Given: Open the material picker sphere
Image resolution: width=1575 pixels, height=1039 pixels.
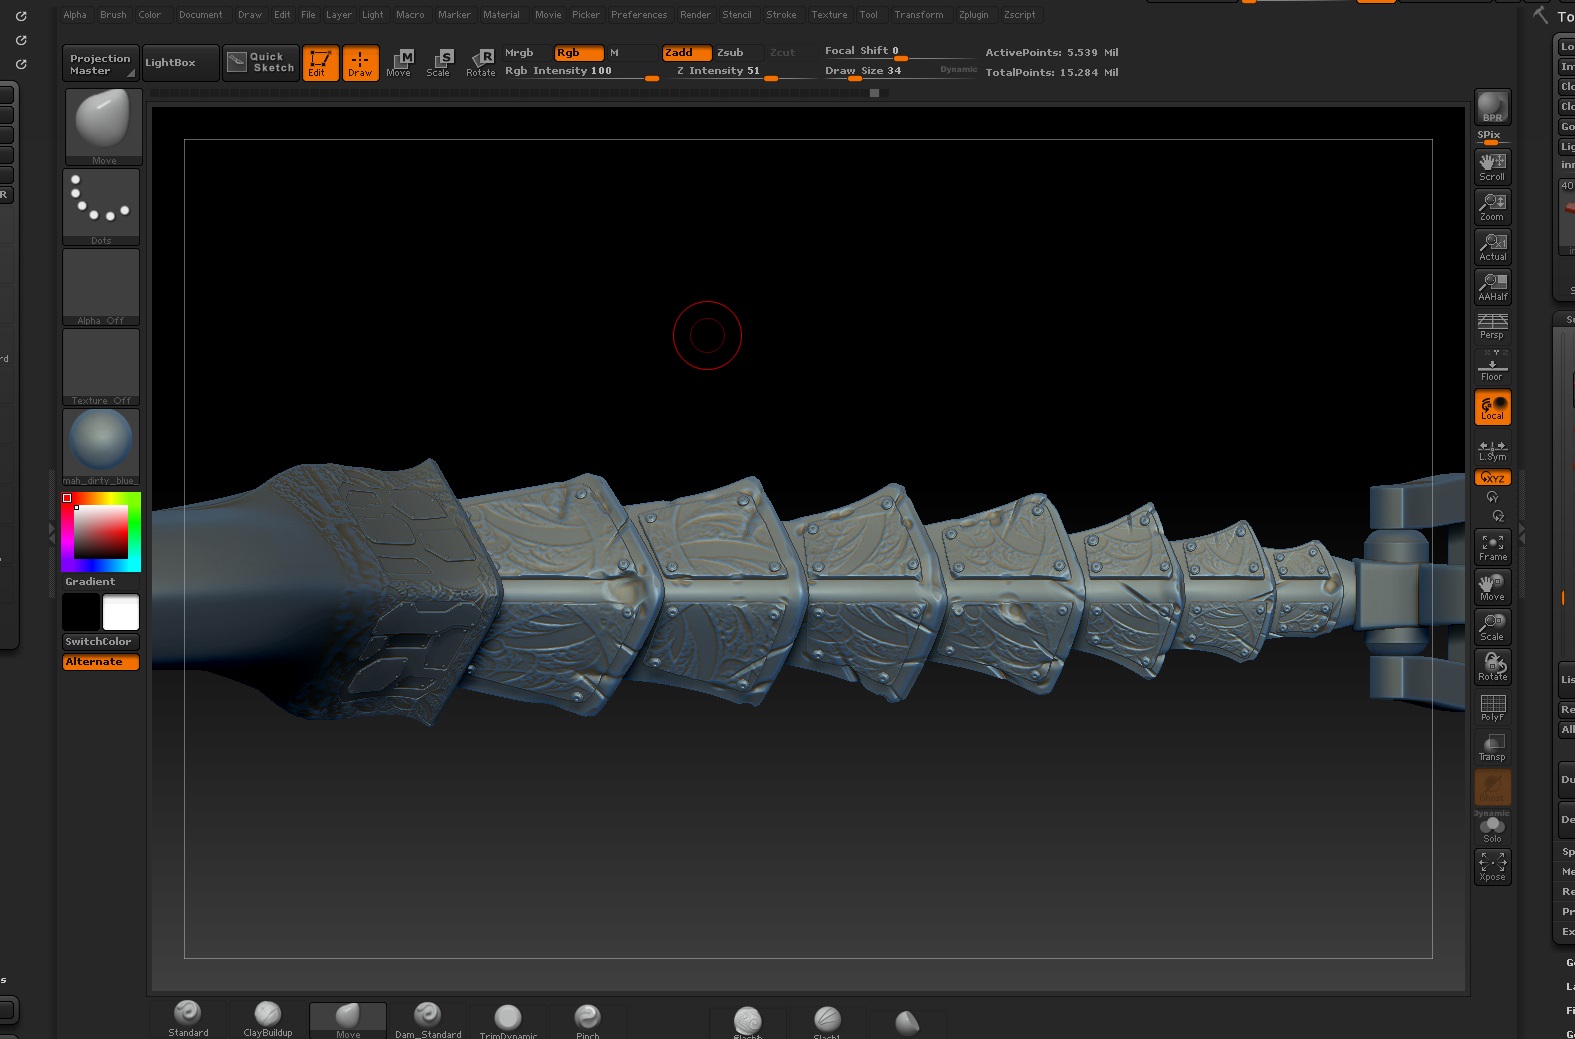Looking at the screenshot, I should (101, 447).
